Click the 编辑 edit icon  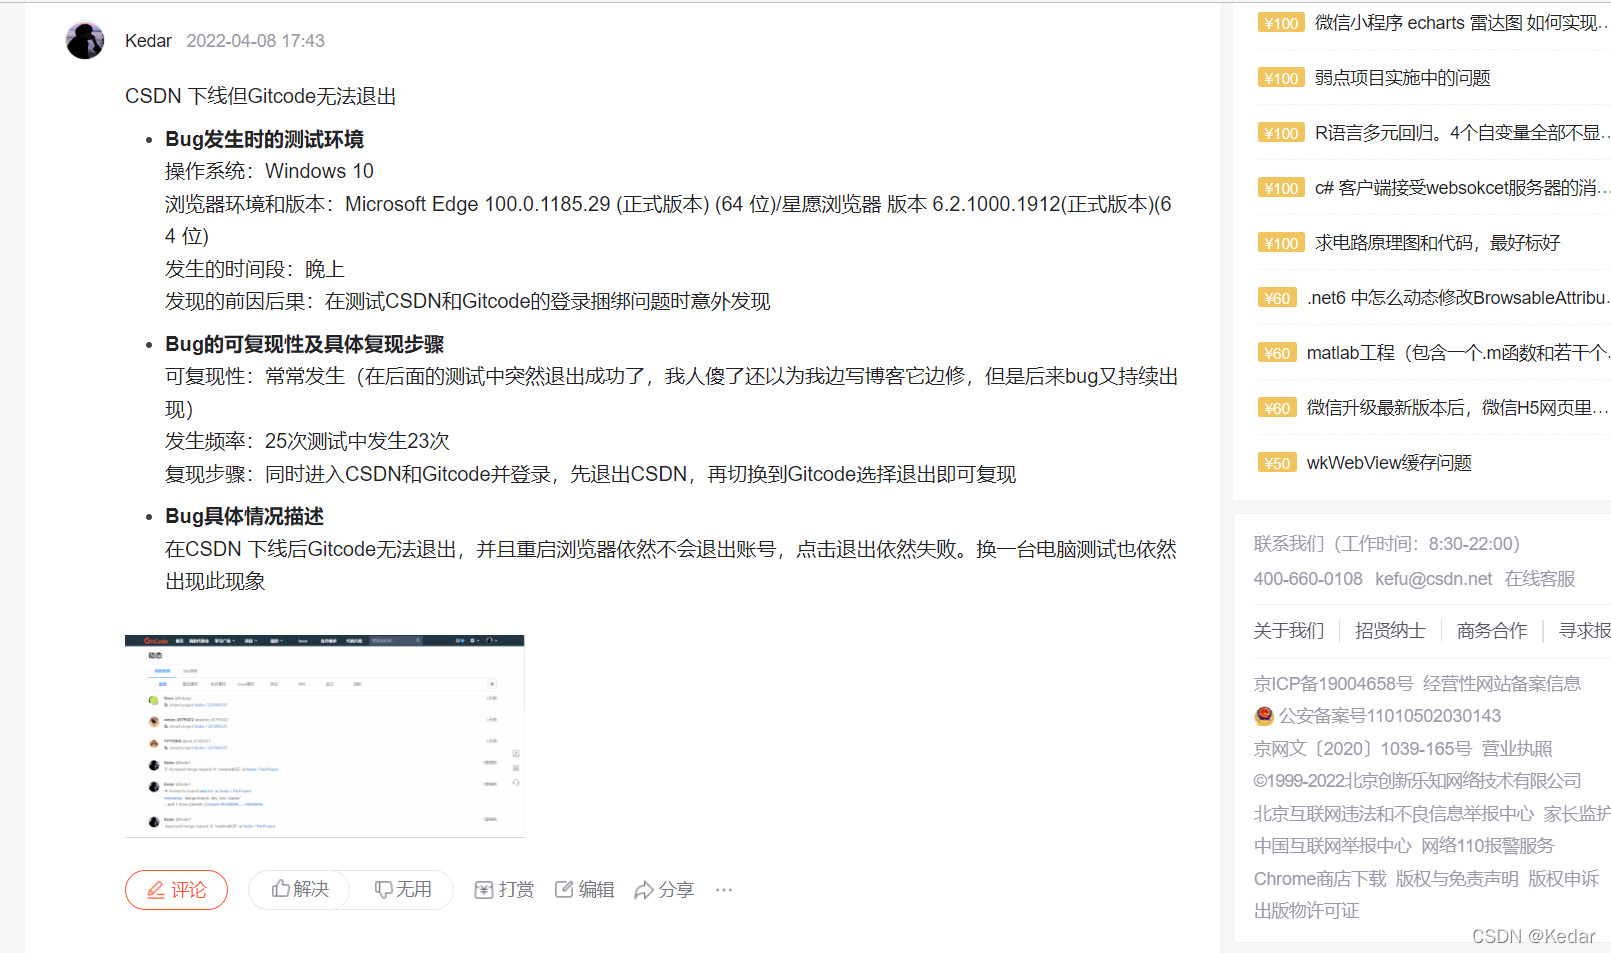(x=564, y=889)
